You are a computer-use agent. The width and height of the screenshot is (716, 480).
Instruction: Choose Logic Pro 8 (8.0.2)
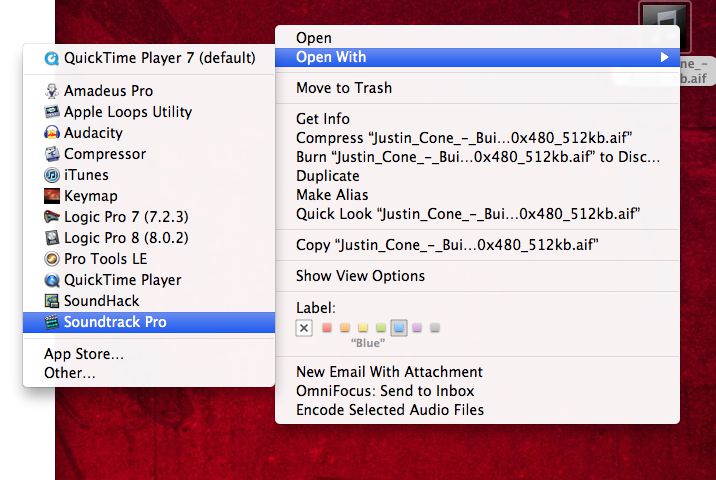pos(149,238)
